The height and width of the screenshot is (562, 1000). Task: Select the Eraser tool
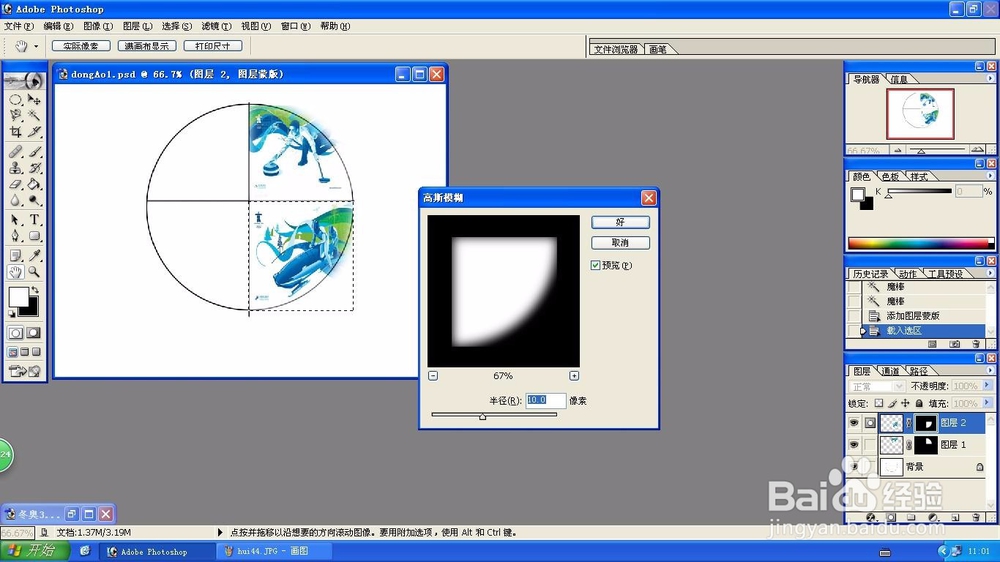point(15,184)
